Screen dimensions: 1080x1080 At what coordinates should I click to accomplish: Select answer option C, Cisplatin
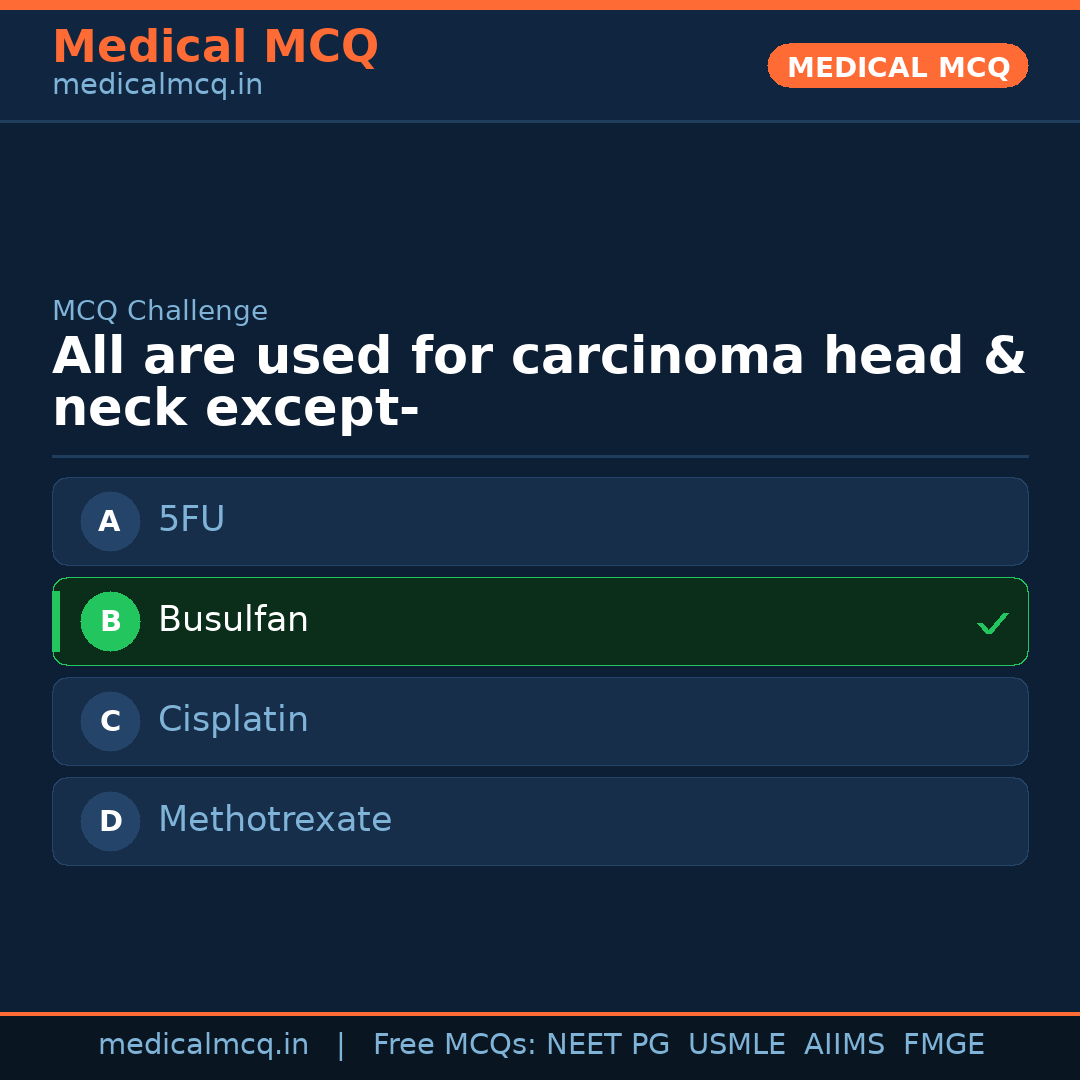[x=540, y=721]
